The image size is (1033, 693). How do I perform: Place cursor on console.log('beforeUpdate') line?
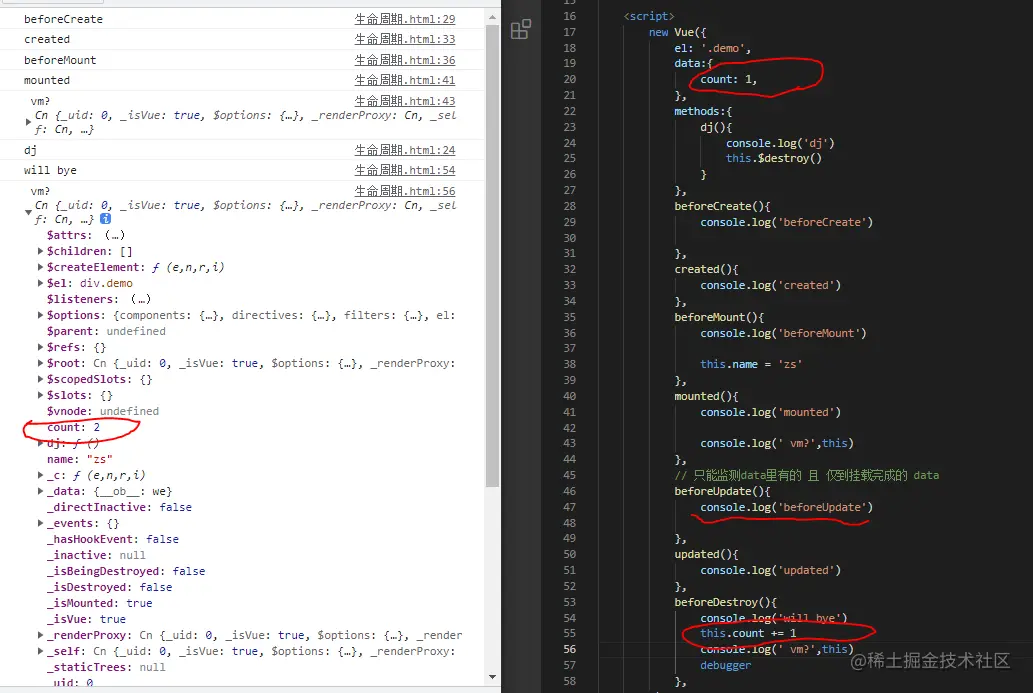pyautogui.click(x=787, y=507)
